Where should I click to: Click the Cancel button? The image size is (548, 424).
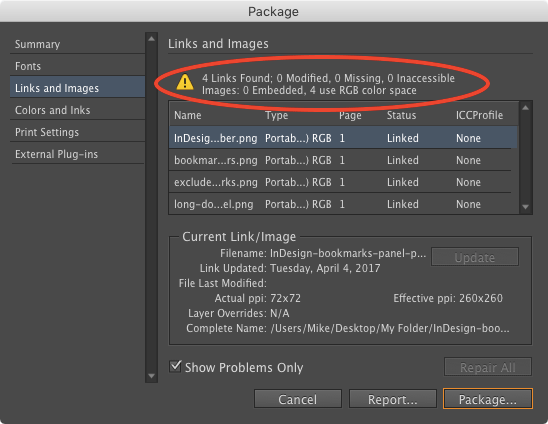(x=298, y=399)
